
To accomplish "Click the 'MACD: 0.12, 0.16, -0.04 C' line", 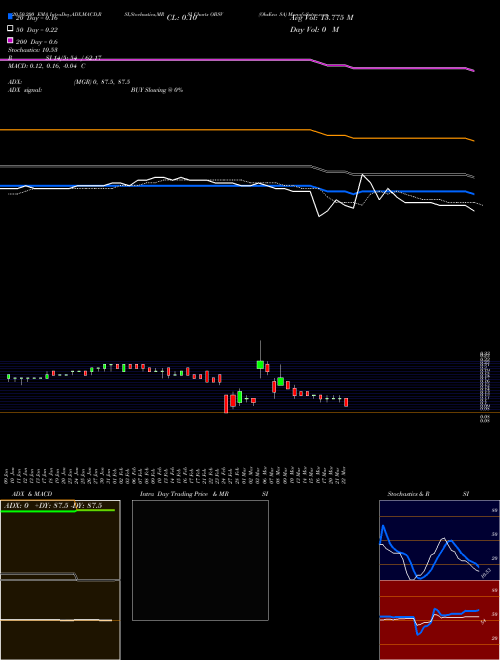I will [x=47, y=66].
